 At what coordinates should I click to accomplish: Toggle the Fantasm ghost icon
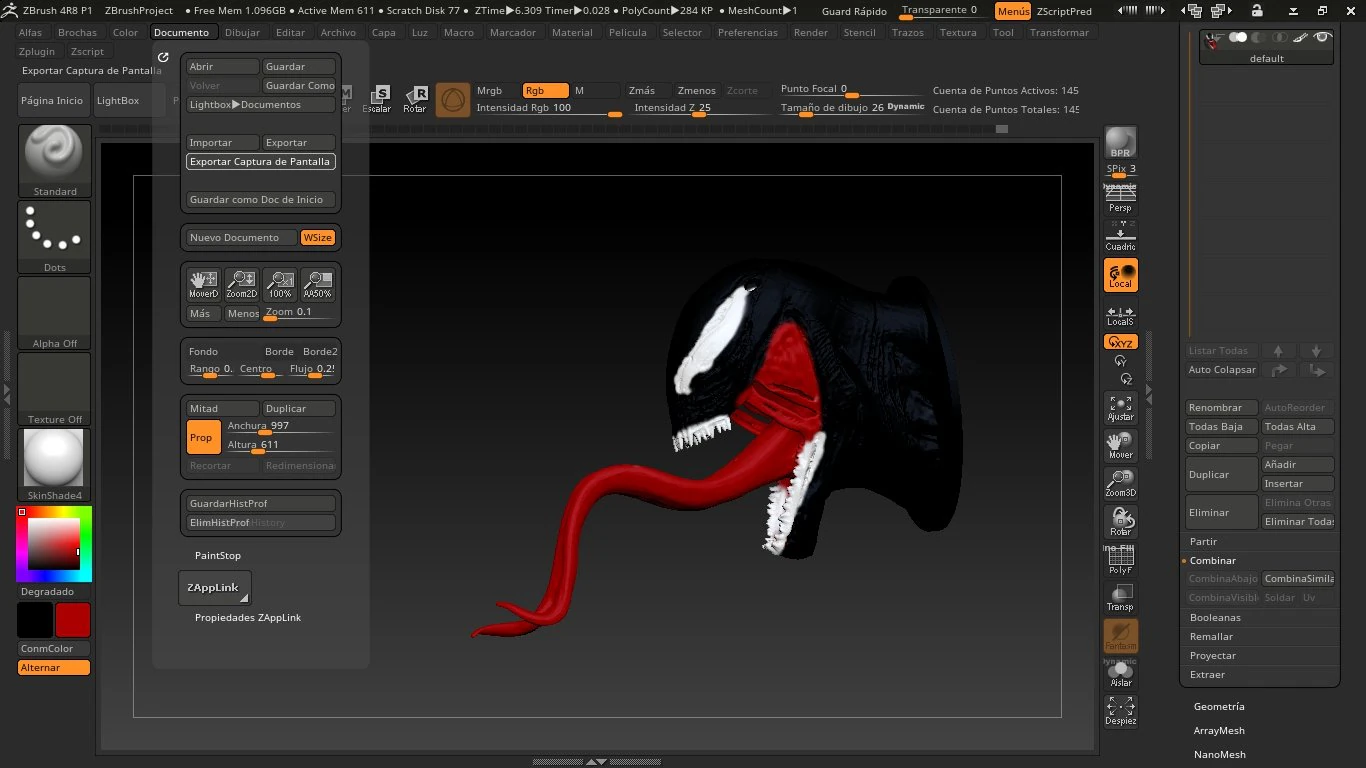(x=1120, y=636)
